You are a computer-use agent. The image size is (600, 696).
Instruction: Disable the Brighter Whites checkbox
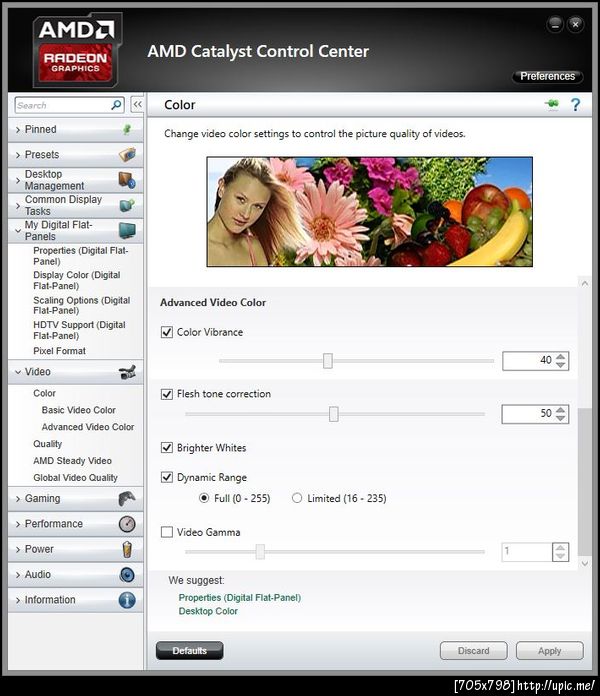click(167, 447)
